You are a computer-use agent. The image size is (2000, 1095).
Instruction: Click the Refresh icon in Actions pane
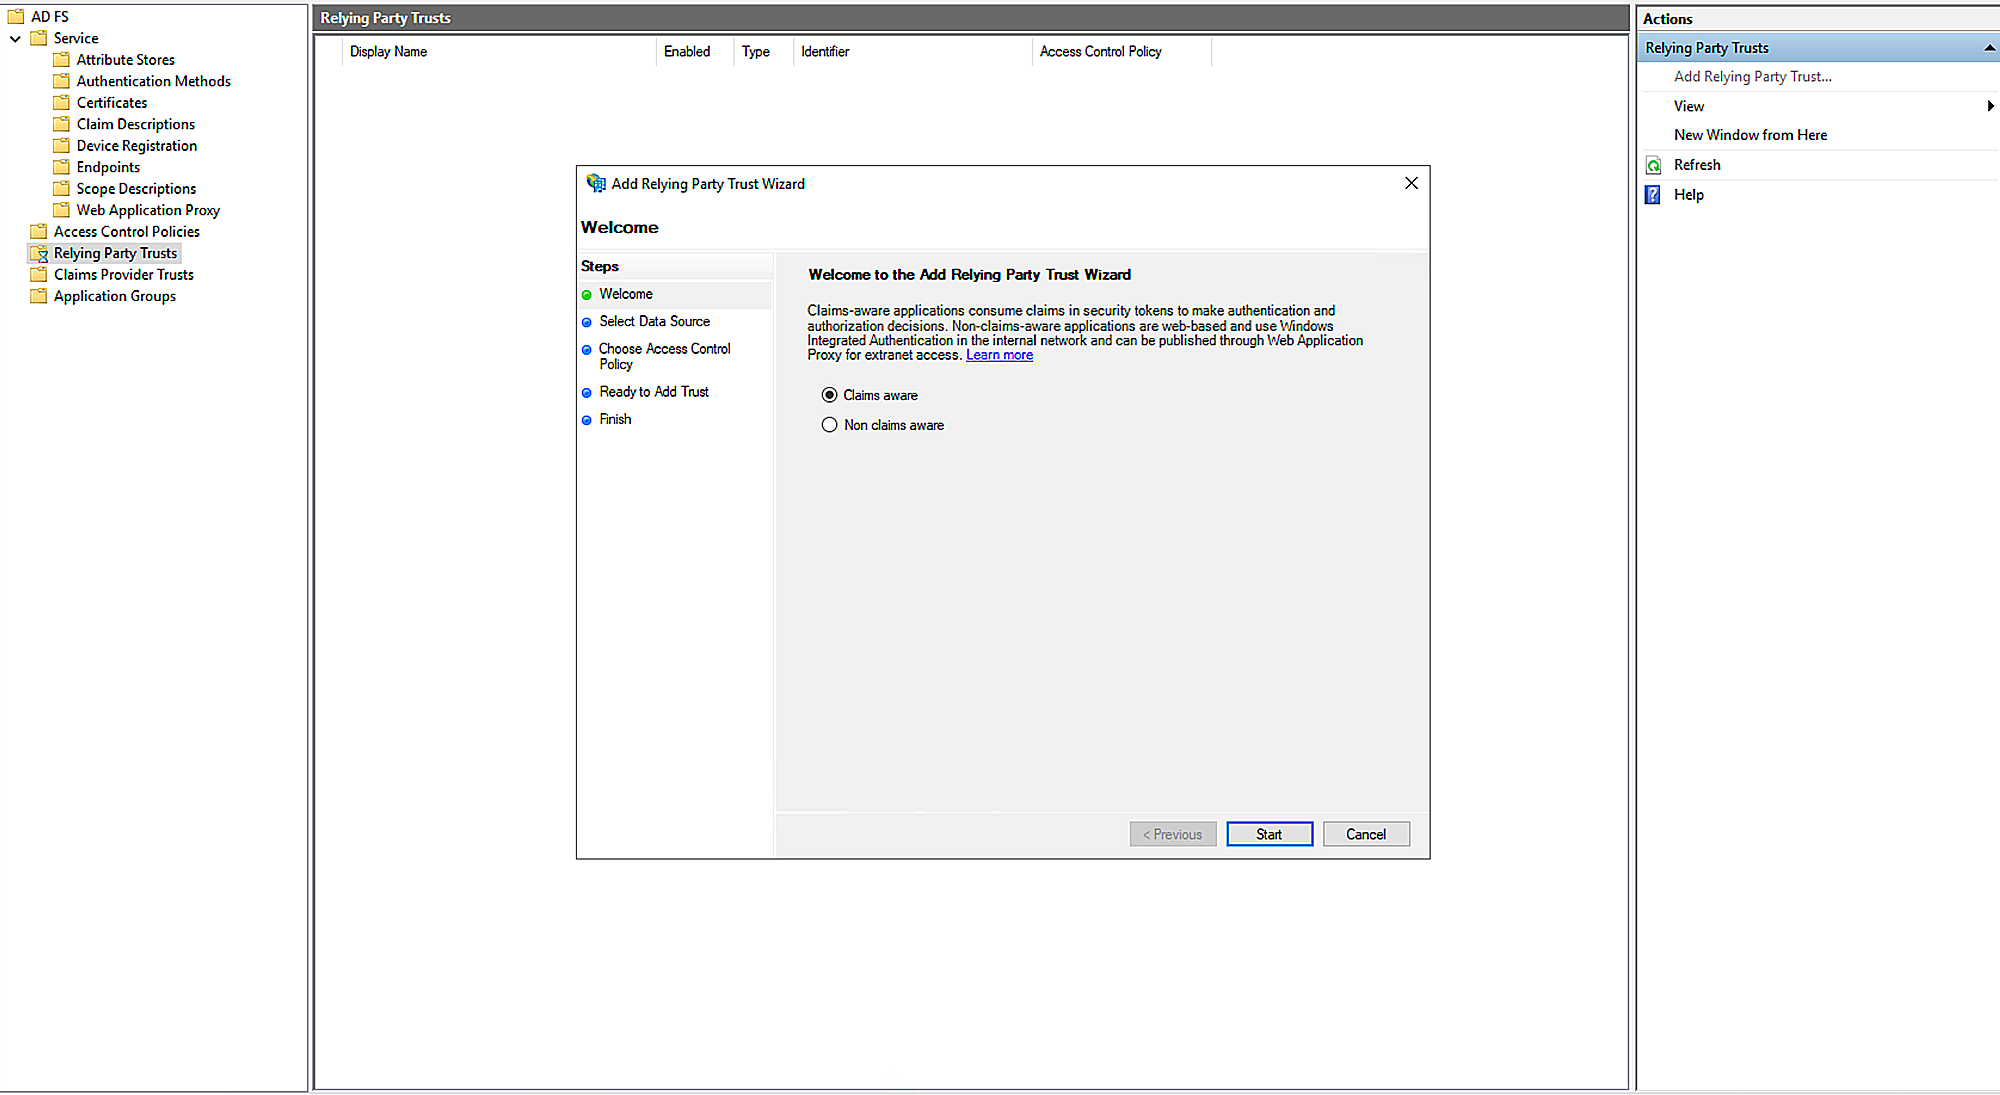click(x=1653, y=166)
